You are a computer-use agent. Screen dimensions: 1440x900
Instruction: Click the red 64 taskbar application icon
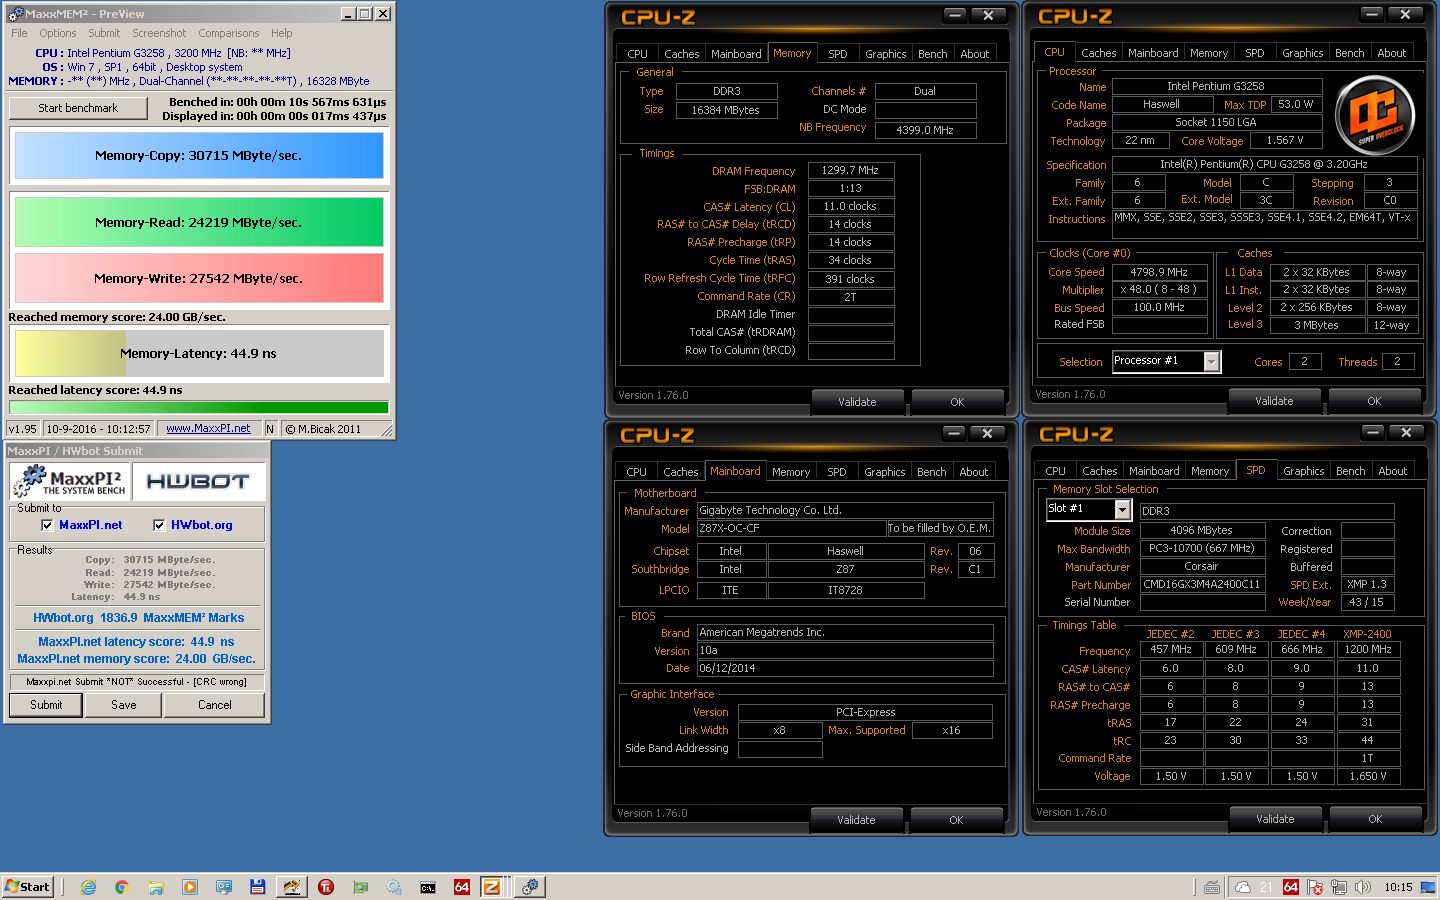pyautogui.click(x=462, y=886)
